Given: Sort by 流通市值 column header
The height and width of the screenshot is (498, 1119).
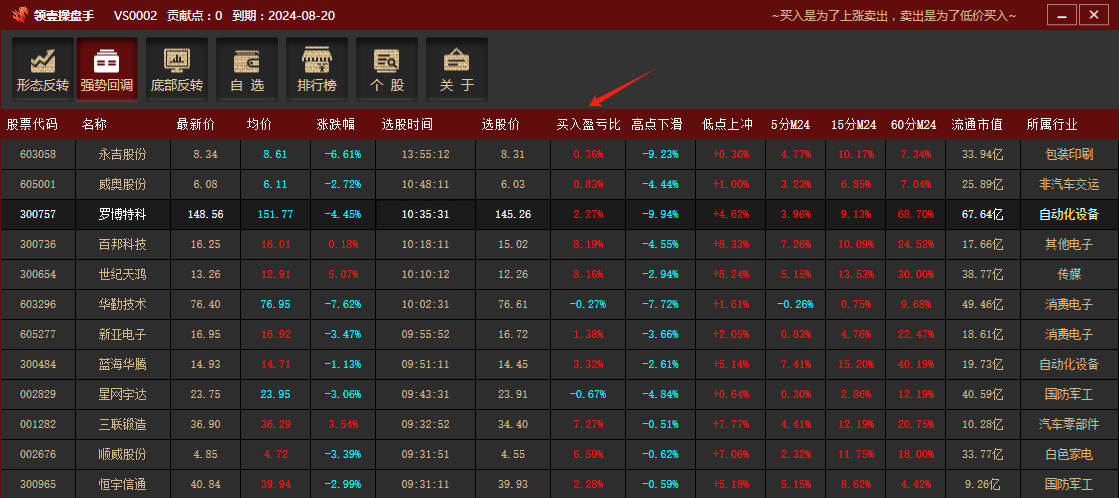Looking at the screenshot, I should point(976,125).
